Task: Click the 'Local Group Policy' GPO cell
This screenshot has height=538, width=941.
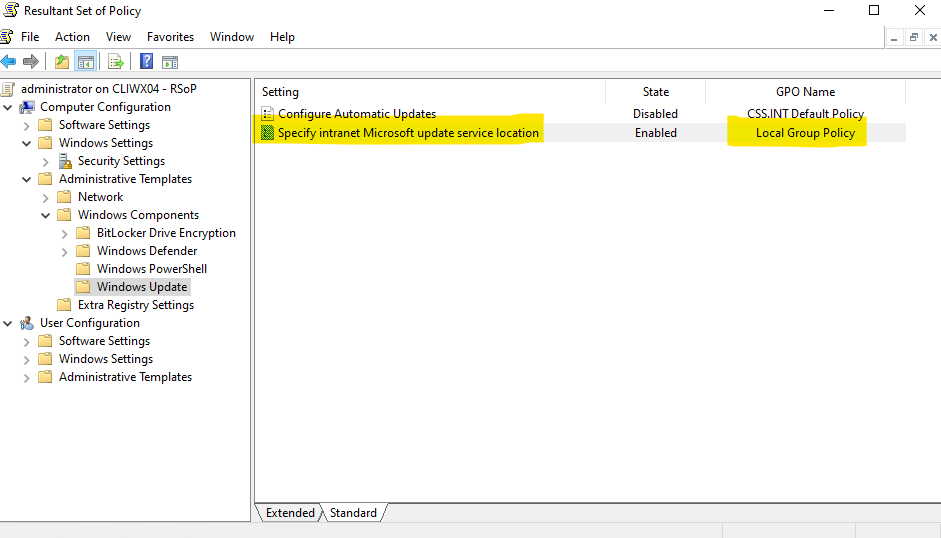Action: [x=805, y=133]
